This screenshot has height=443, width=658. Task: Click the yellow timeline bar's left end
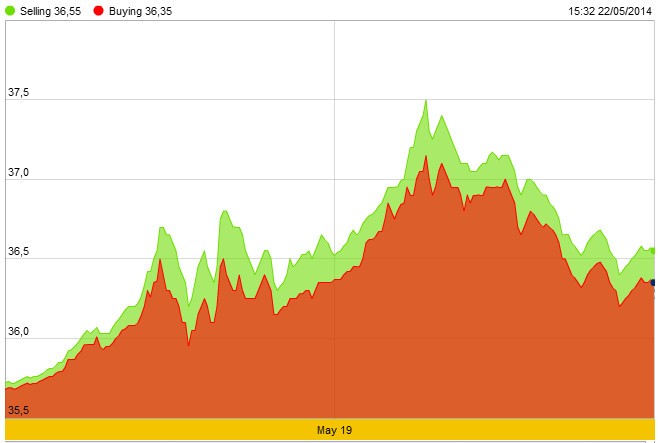[12, 430]
